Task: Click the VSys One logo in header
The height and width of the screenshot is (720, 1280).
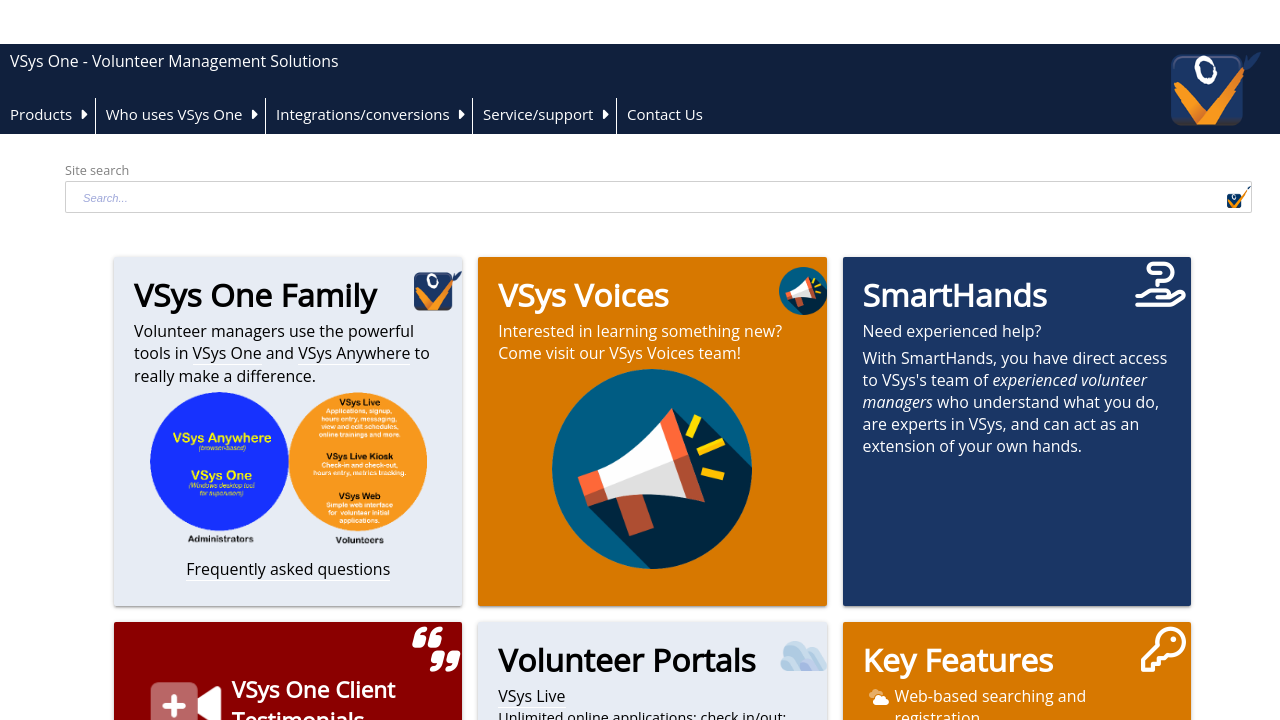Action: point(1214,89)
